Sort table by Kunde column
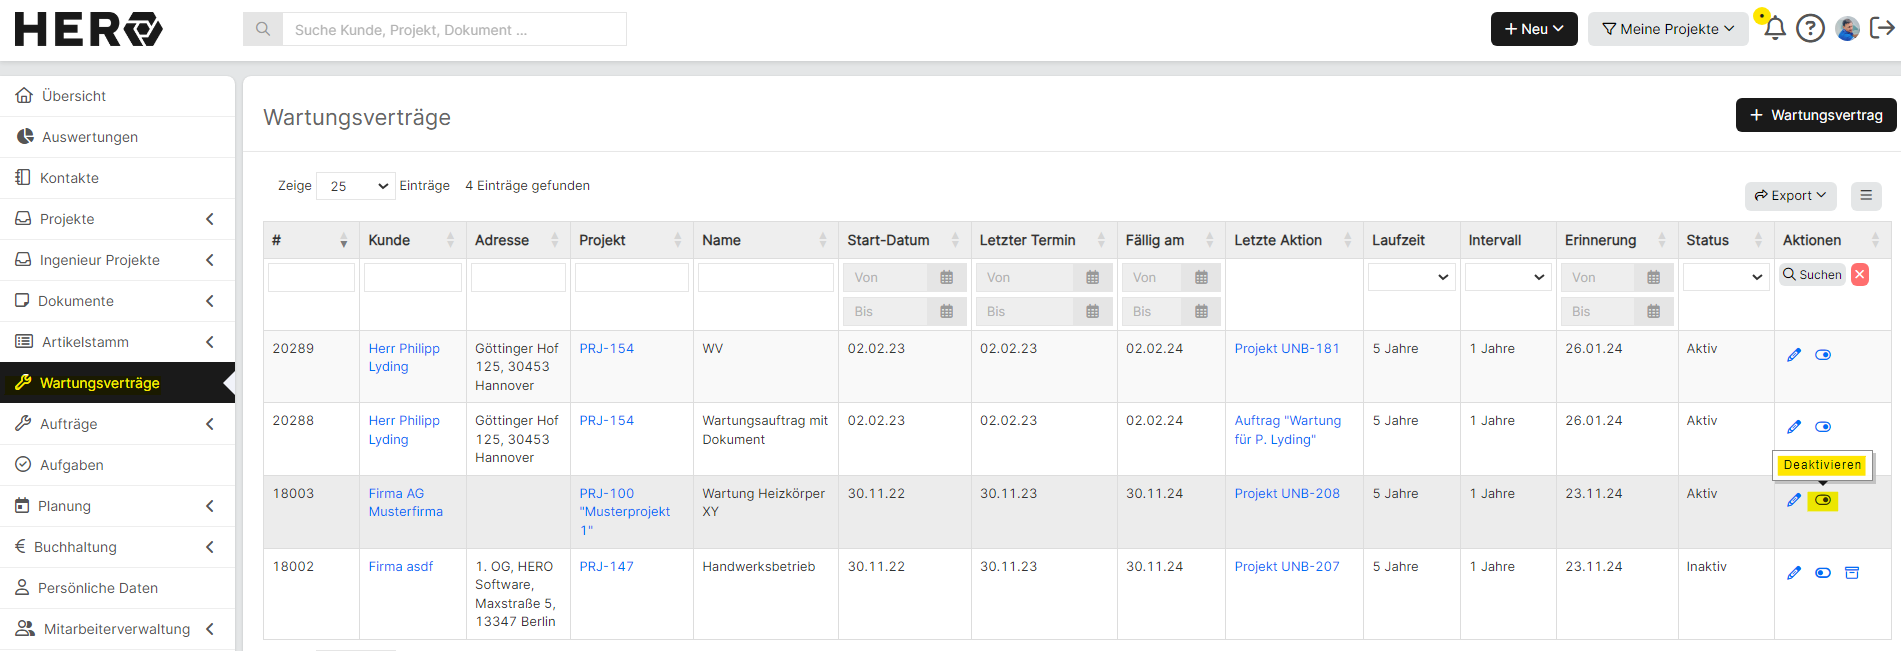The width and height of the screenshot is (1901, 651). 412,240
